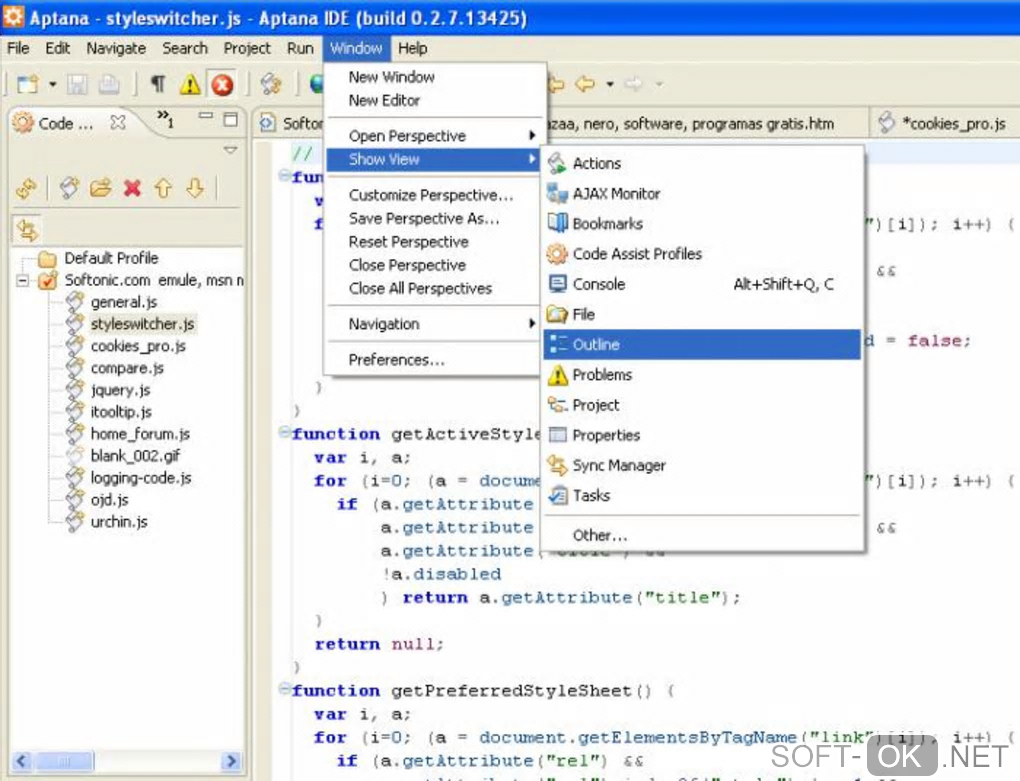Show the Sync Manager view
Screen dimensions: 1020x781
[x=702, y=466]
